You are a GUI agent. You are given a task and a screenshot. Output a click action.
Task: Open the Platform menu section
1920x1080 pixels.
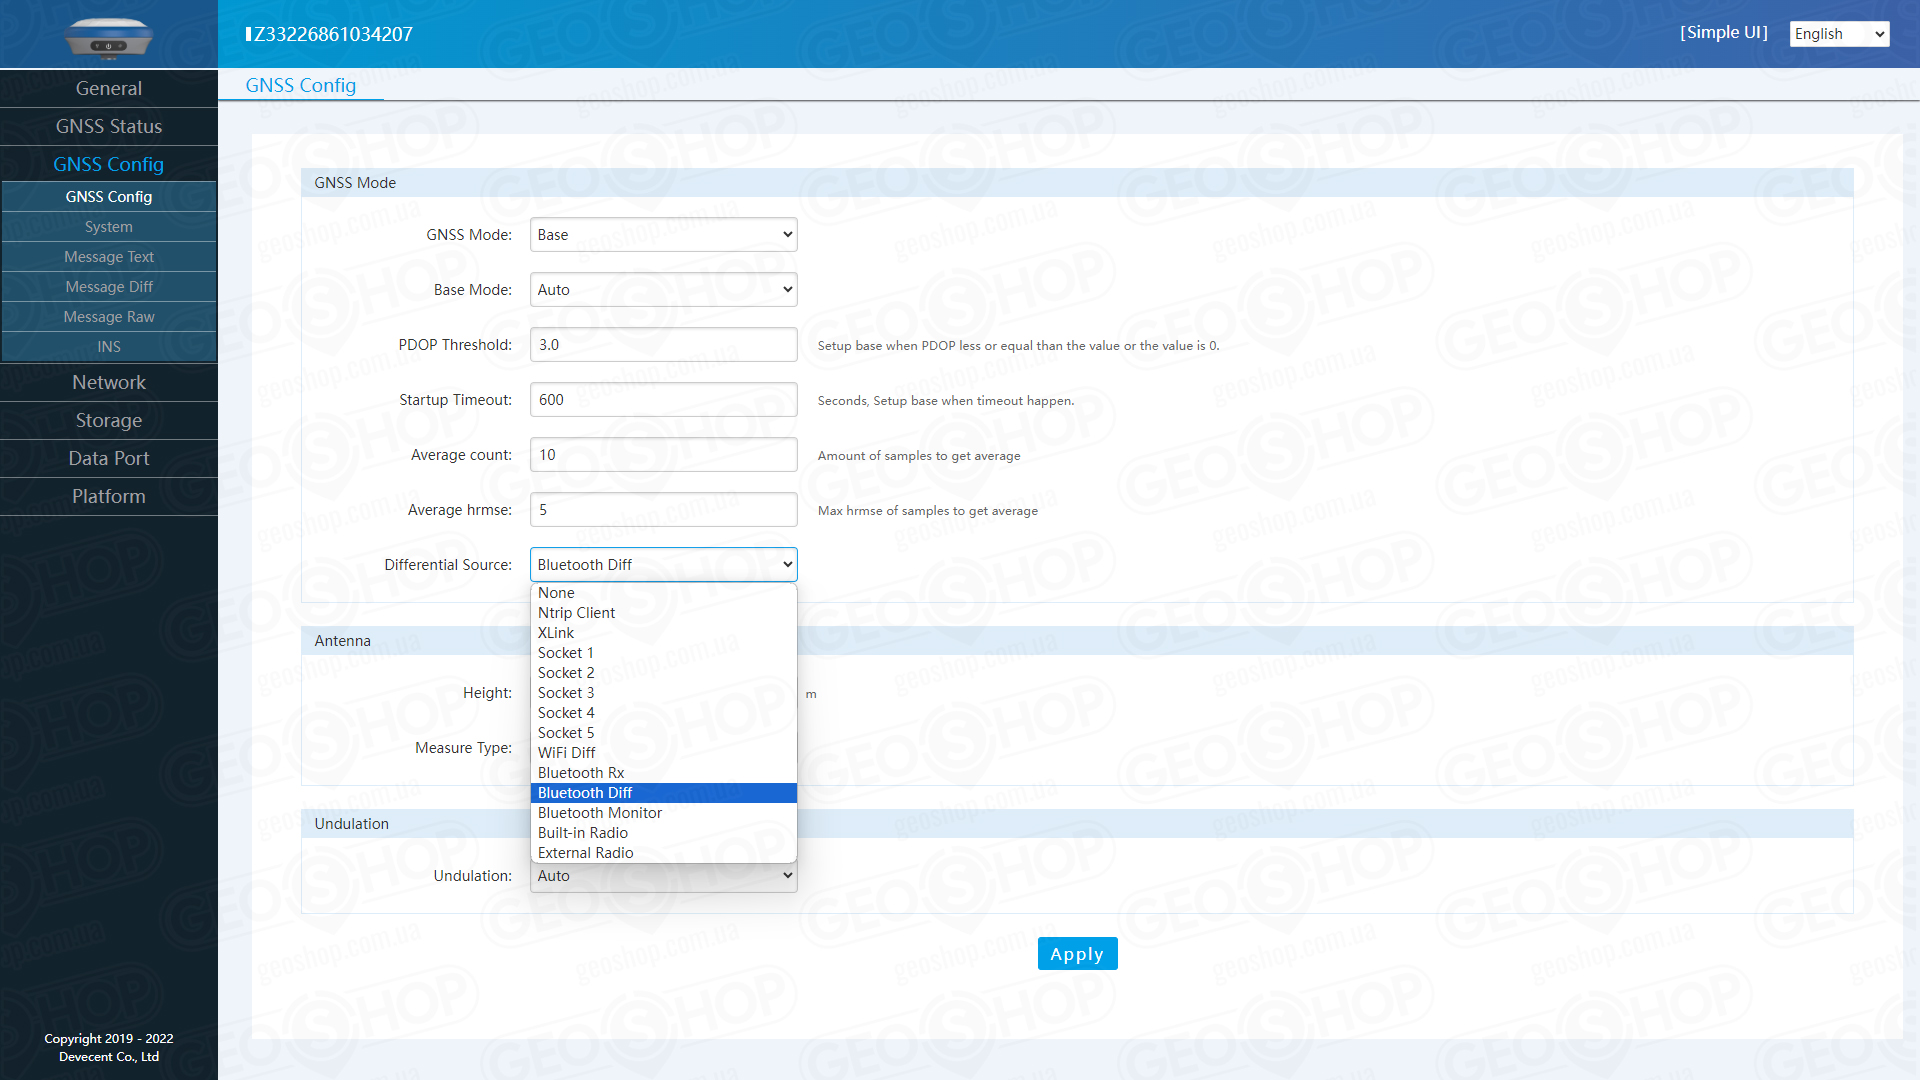[x=108, y=496]
